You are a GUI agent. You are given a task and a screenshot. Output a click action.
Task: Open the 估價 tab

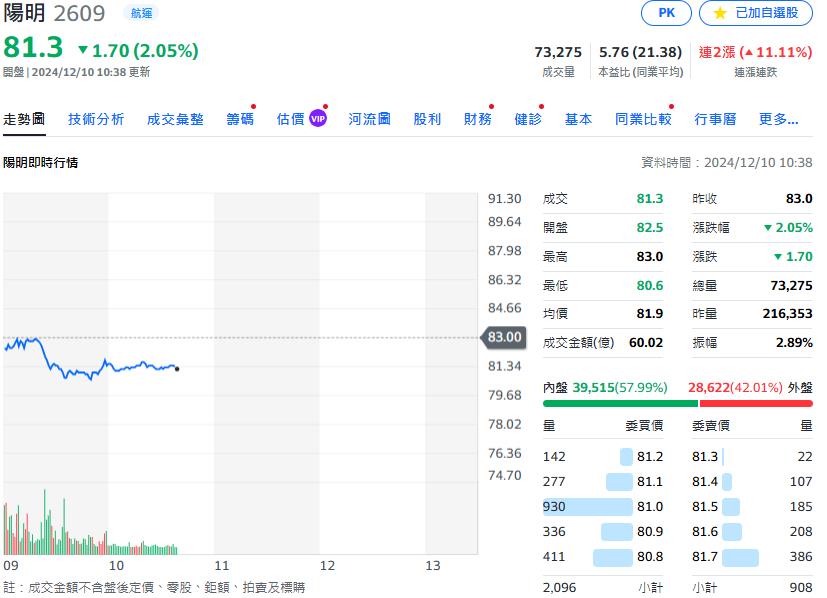[x=291, y=119]
